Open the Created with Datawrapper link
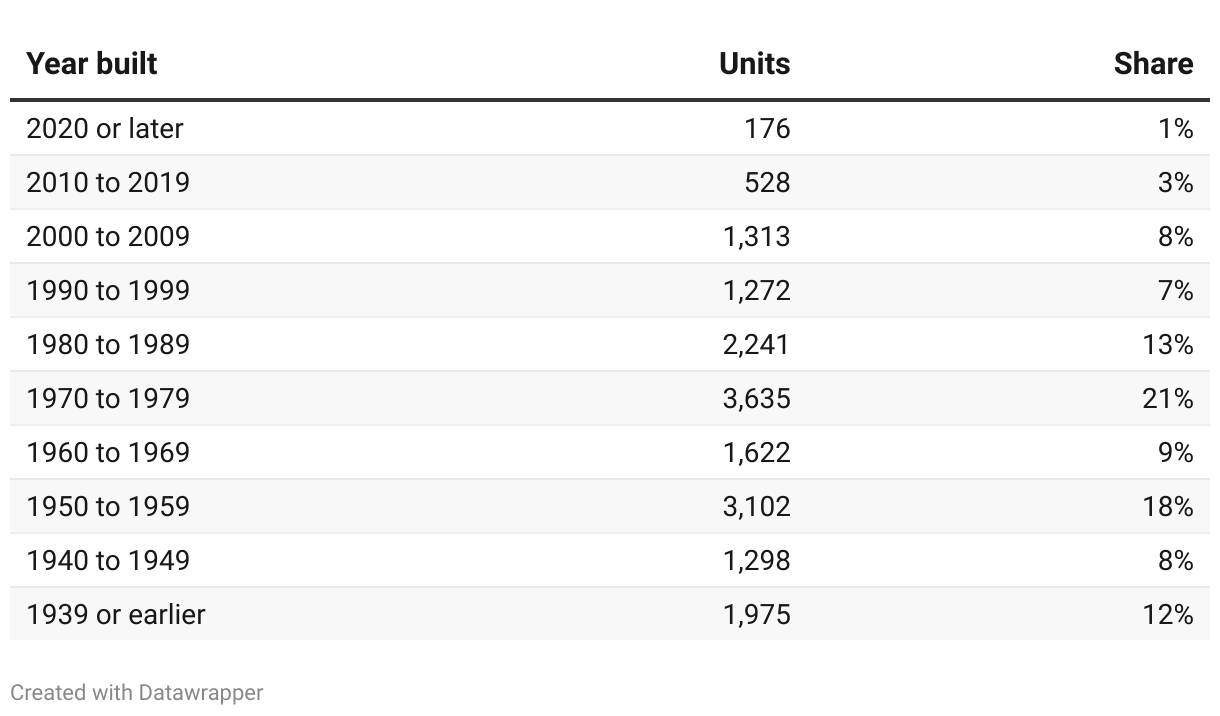Image resolution: width=1220 pixels, height=716 pixels. [x=137, y=692]
